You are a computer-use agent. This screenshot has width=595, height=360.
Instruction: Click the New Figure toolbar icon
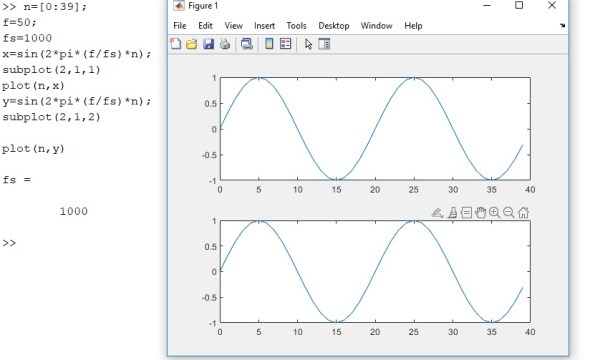(175, 44)
